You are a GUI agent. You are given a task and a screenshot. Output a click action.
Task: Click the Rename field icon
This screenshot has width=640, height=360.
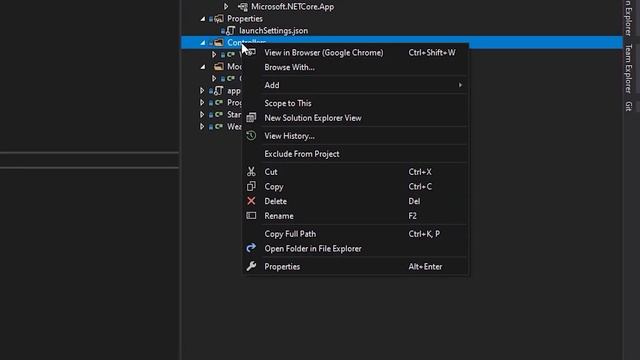click(251, 216)
